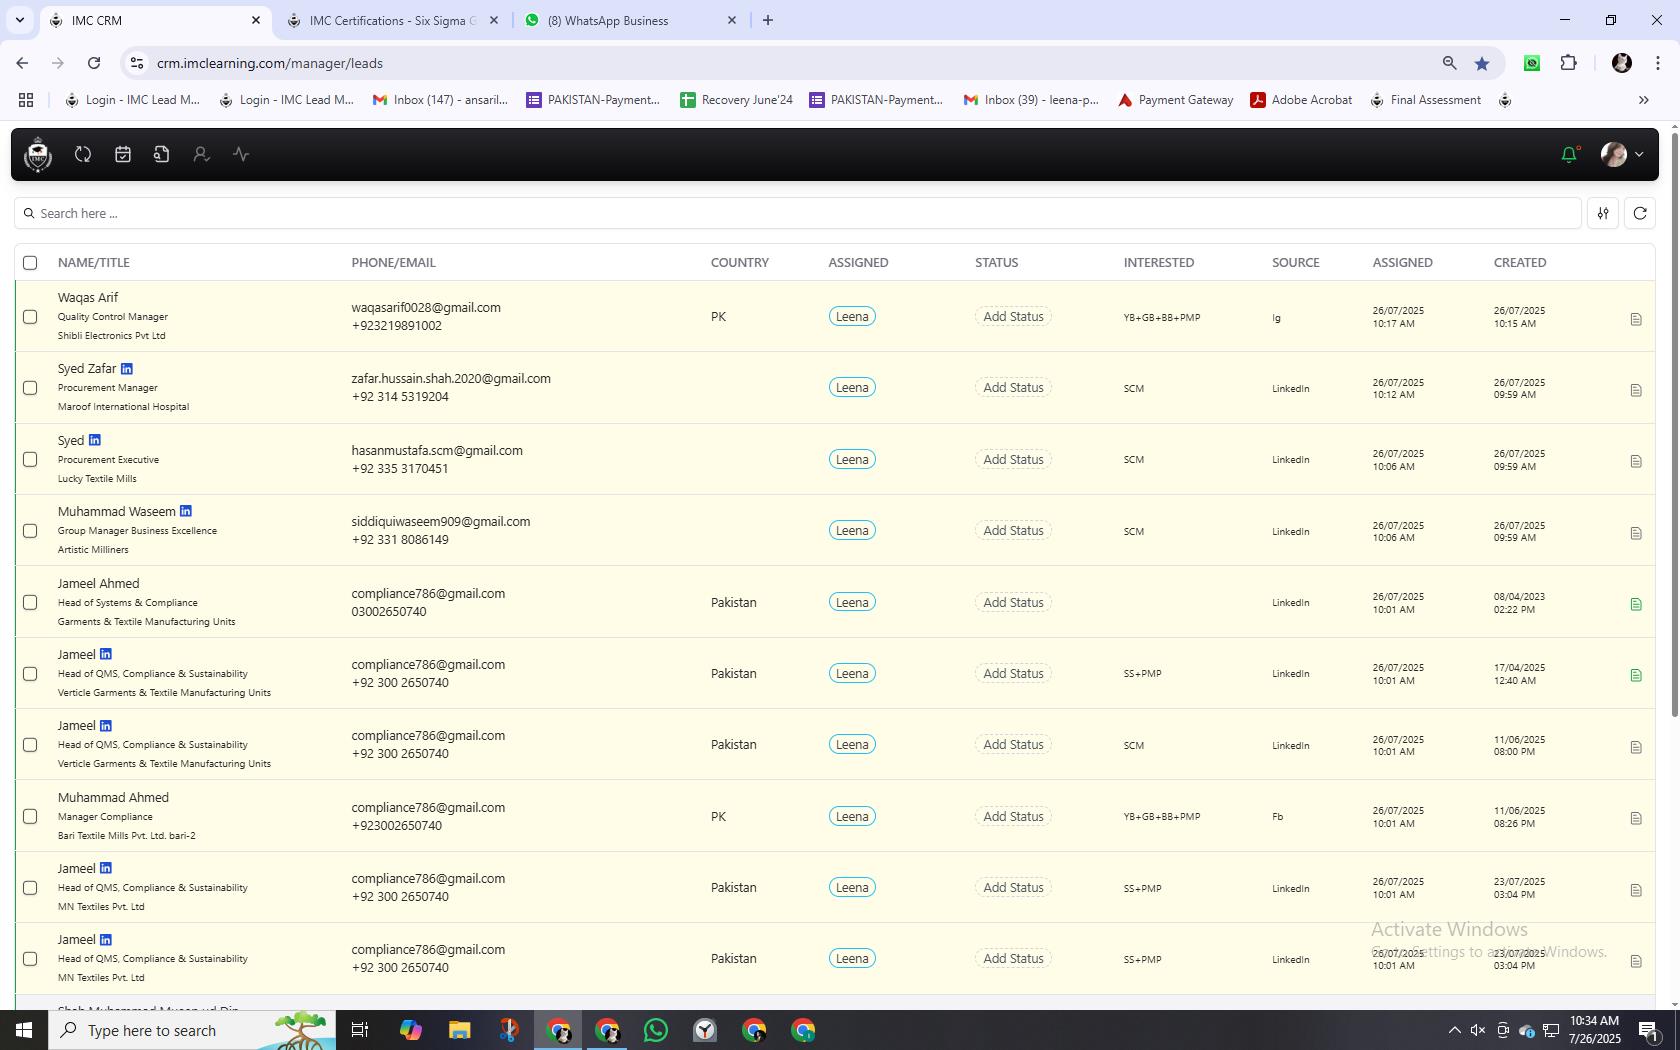This screenshot has width=1680, height=1050.
Task: Bookmark this page with the star icon
Action: pos(1482,63)
